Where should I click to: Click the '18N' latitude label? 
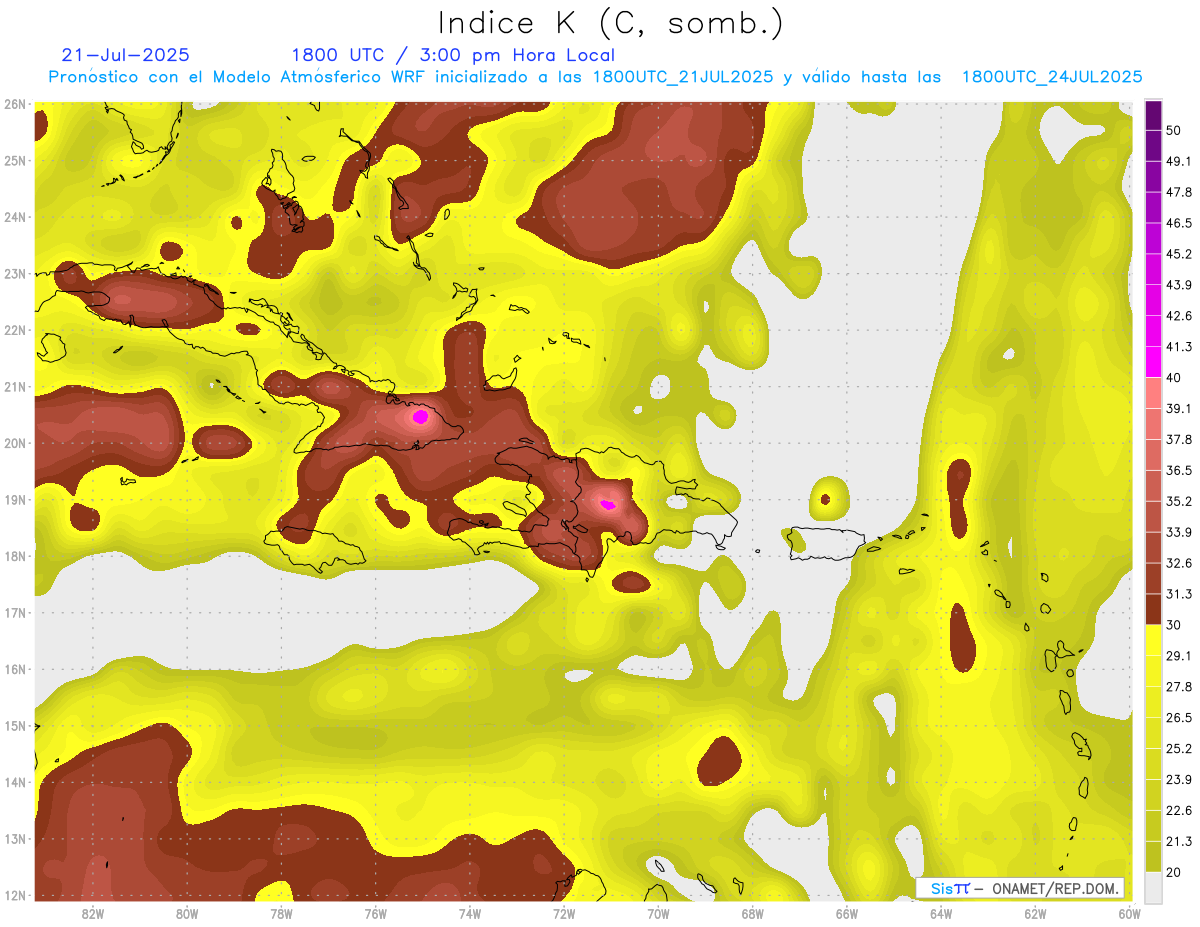point(15,556)
